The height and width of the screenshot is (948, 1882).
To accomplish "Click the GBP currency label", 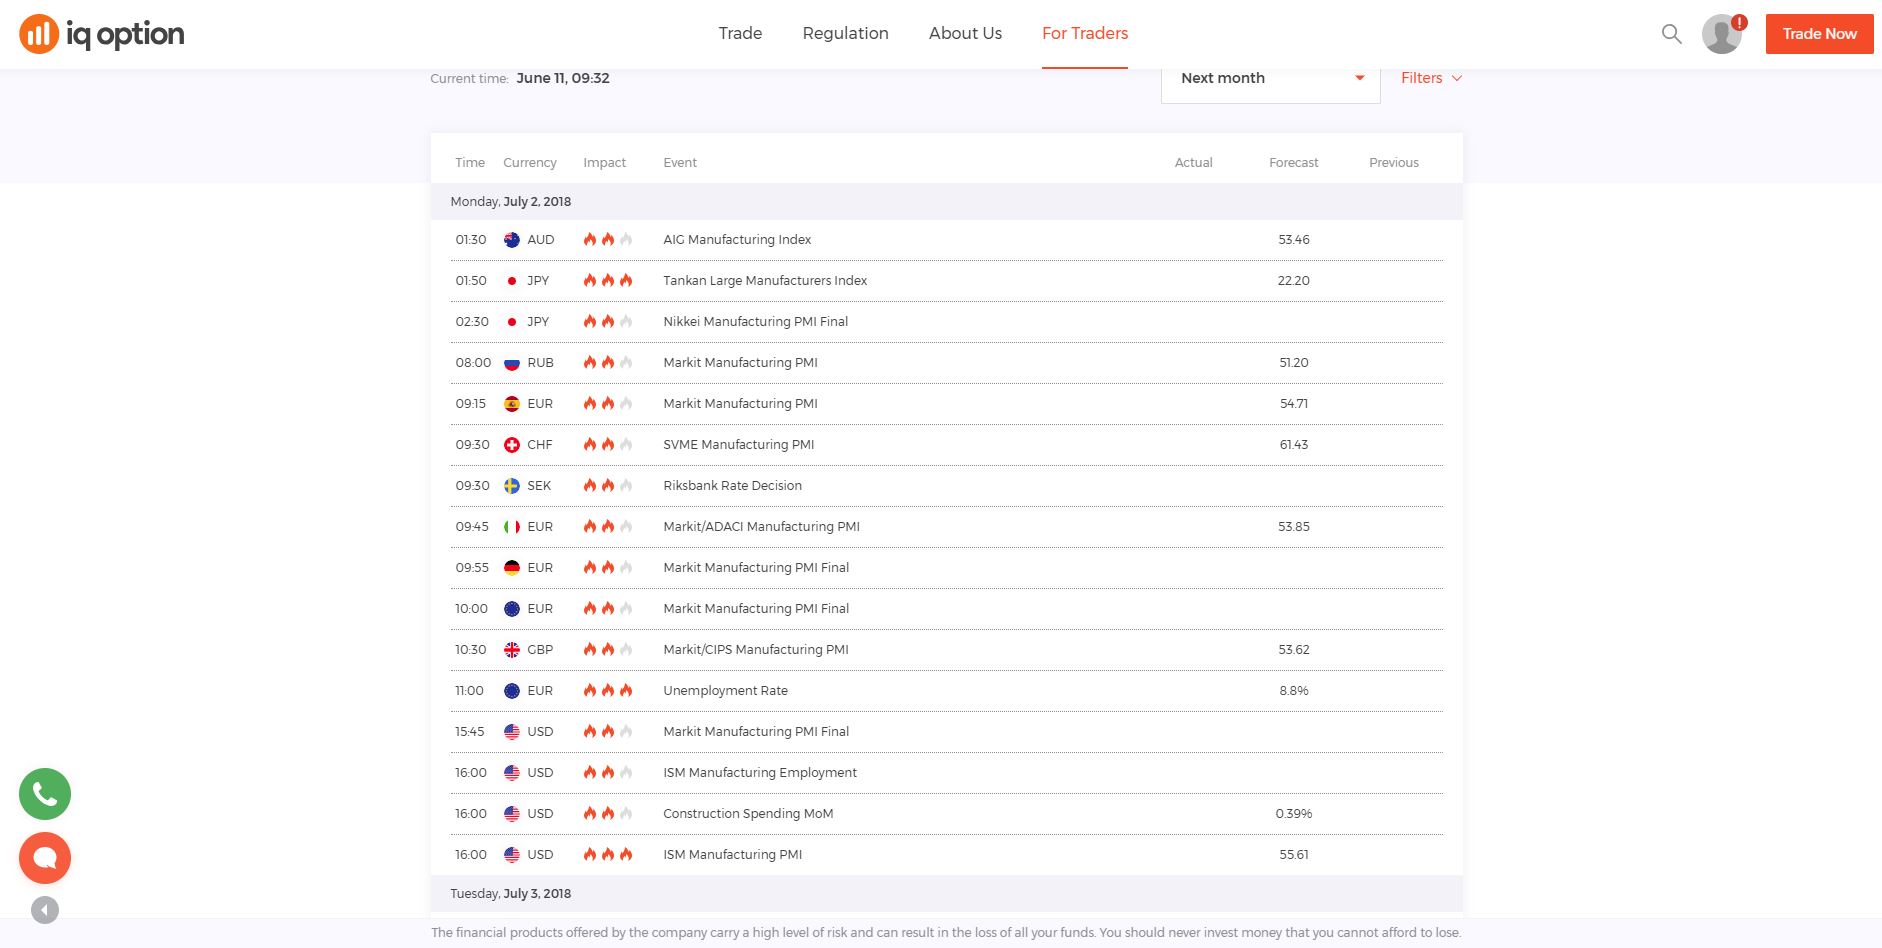I will pos(540,650).
